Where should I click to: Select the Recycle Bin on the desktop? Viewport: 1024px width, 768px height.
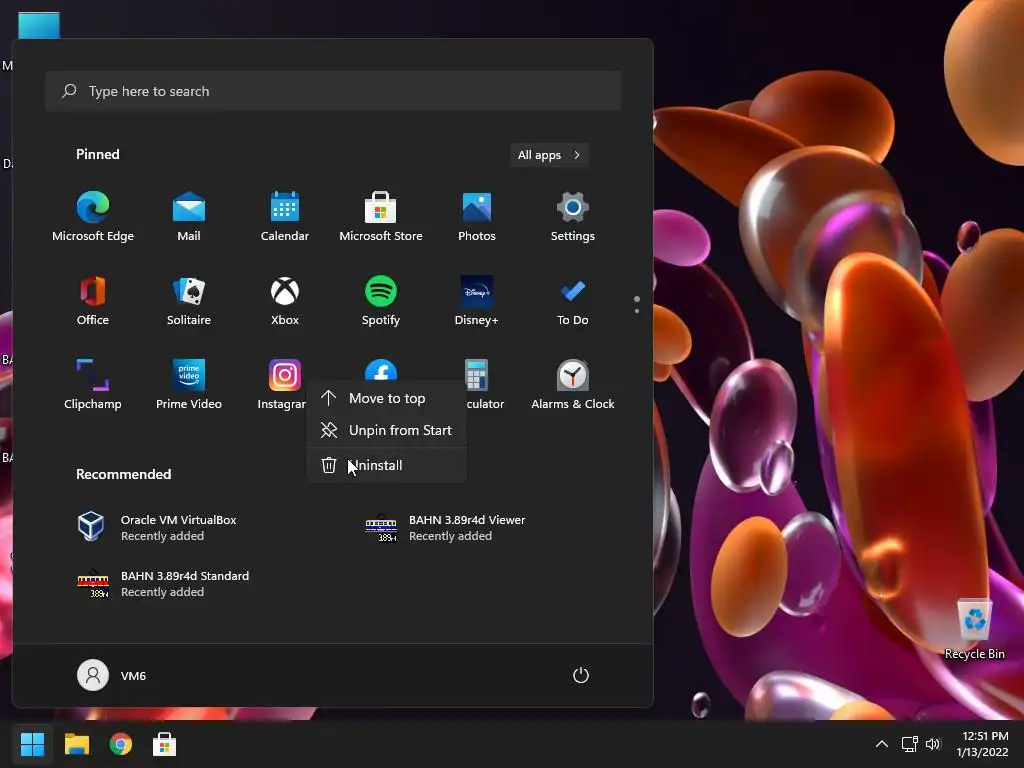tap(974, 629)
